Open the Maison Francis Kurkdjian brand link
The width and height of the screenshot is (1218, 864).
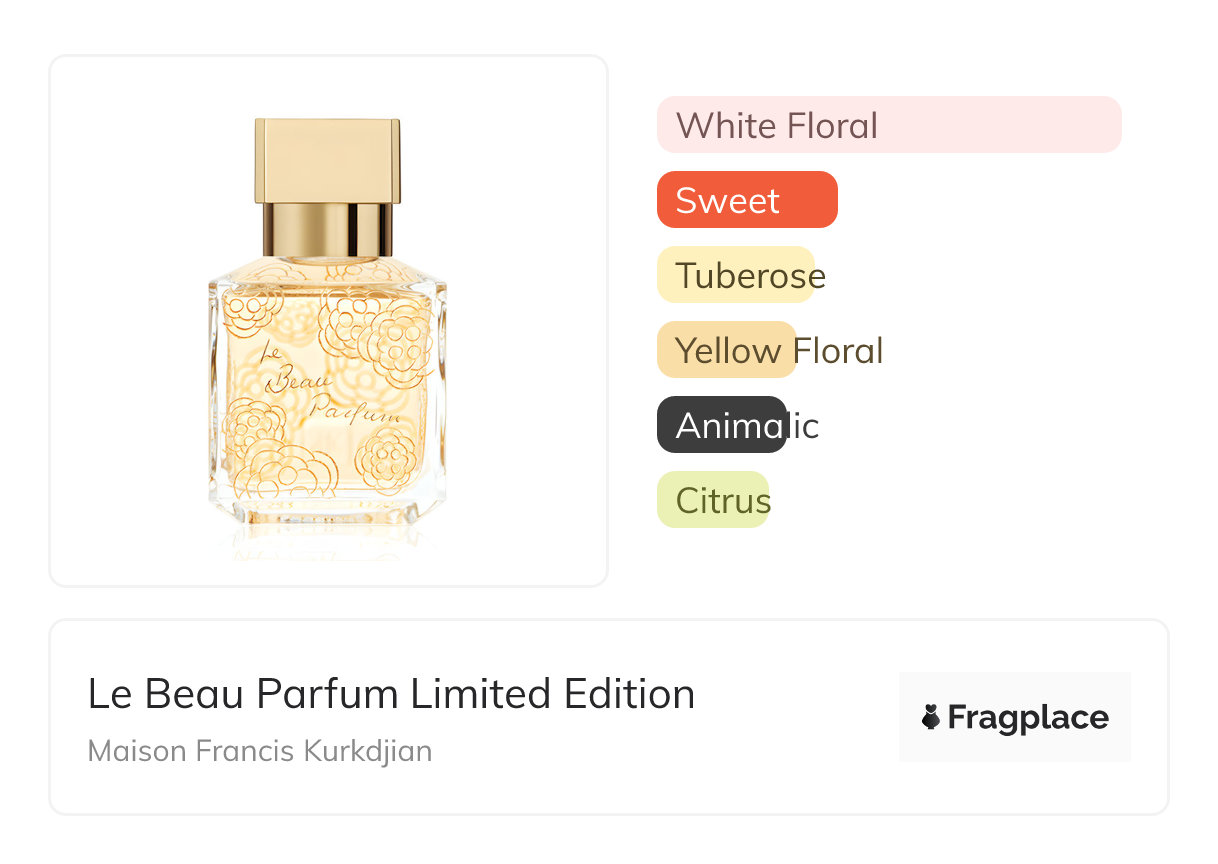point(260,751)
